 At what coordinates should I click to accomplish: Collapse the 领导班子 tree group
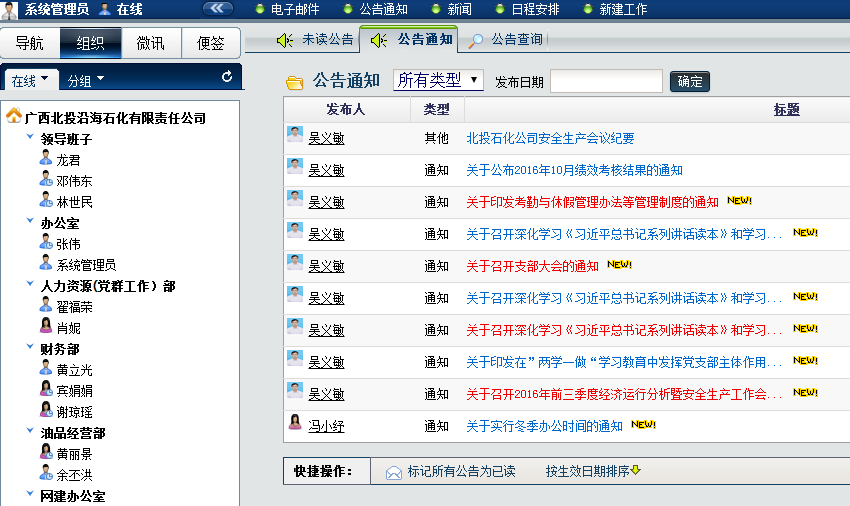30,137
